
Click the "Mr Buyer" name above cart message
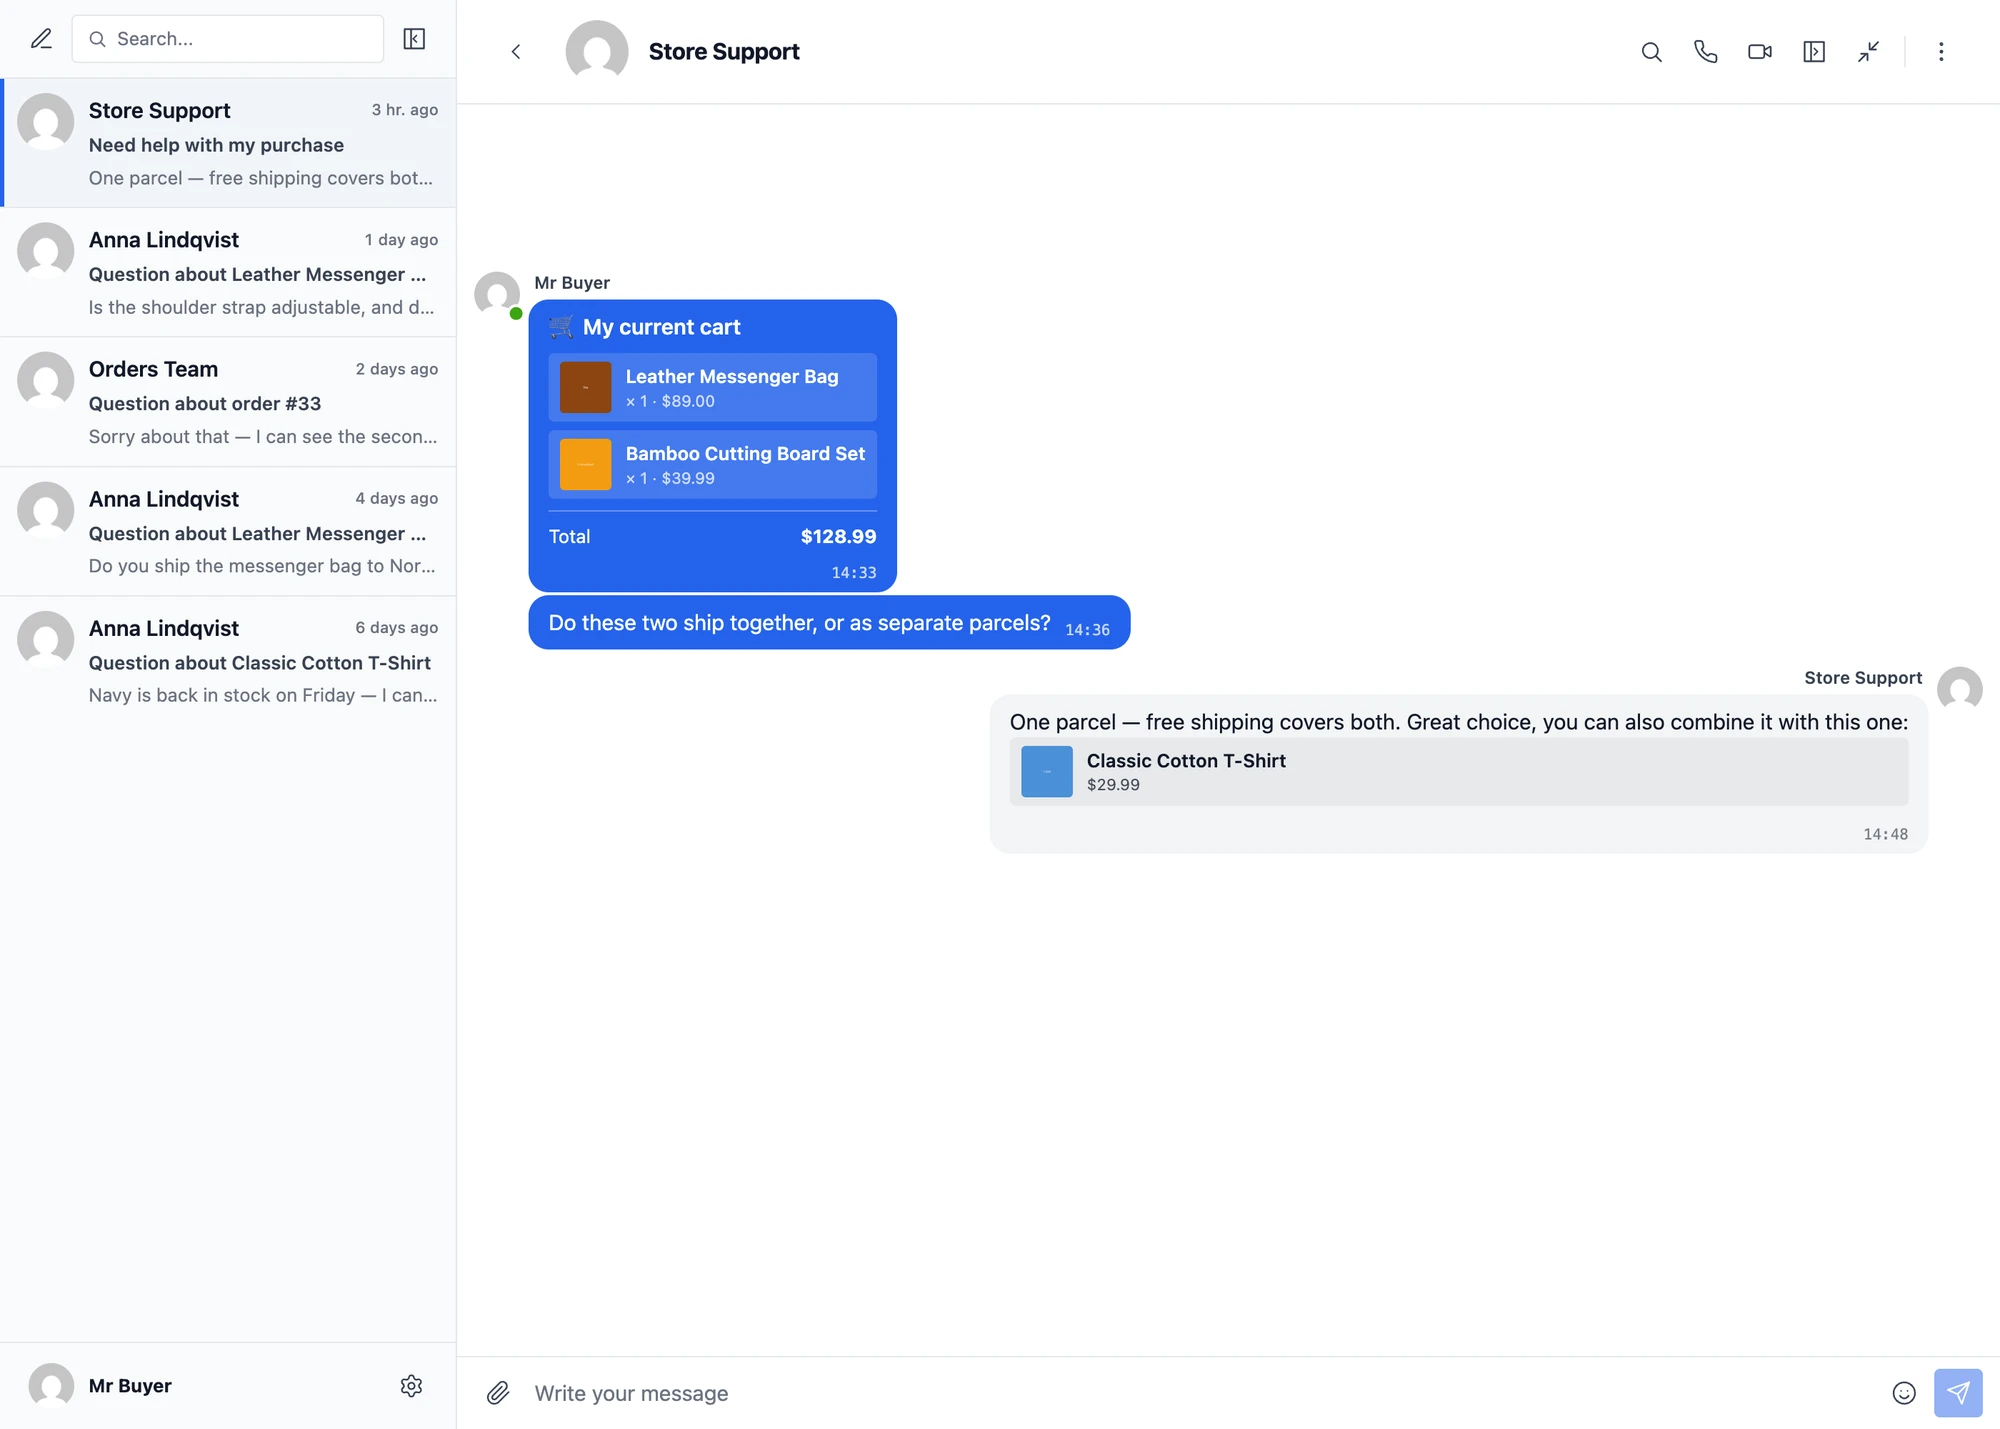[x=572, y=283]
